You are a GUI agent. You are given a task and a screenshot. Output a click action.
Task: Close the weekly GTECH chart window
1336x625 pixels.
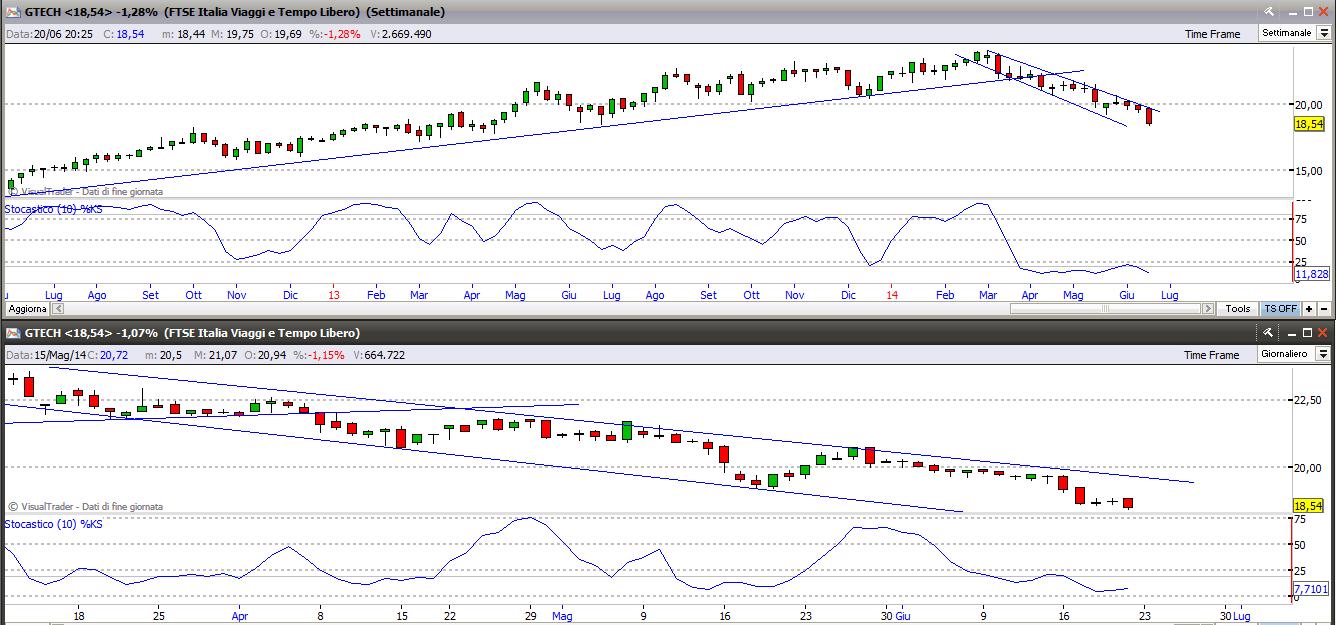[1323, 12]
